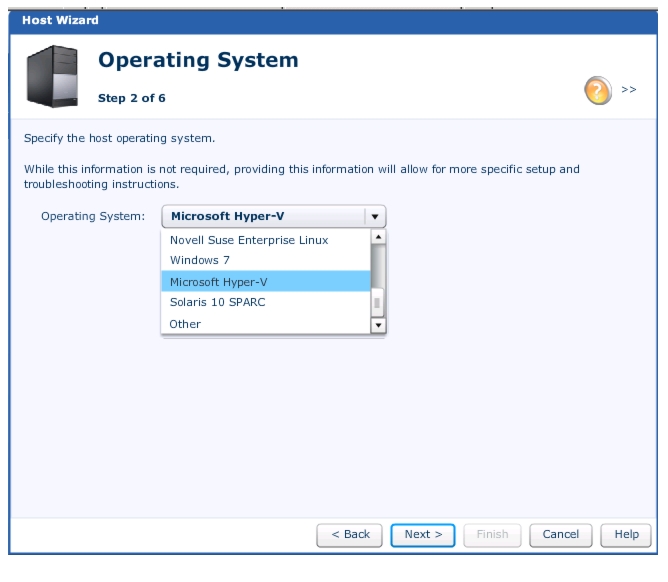The height and width of the screenshot is (582, 668).
Task: Go to previous step with Back
Action: 349,535
